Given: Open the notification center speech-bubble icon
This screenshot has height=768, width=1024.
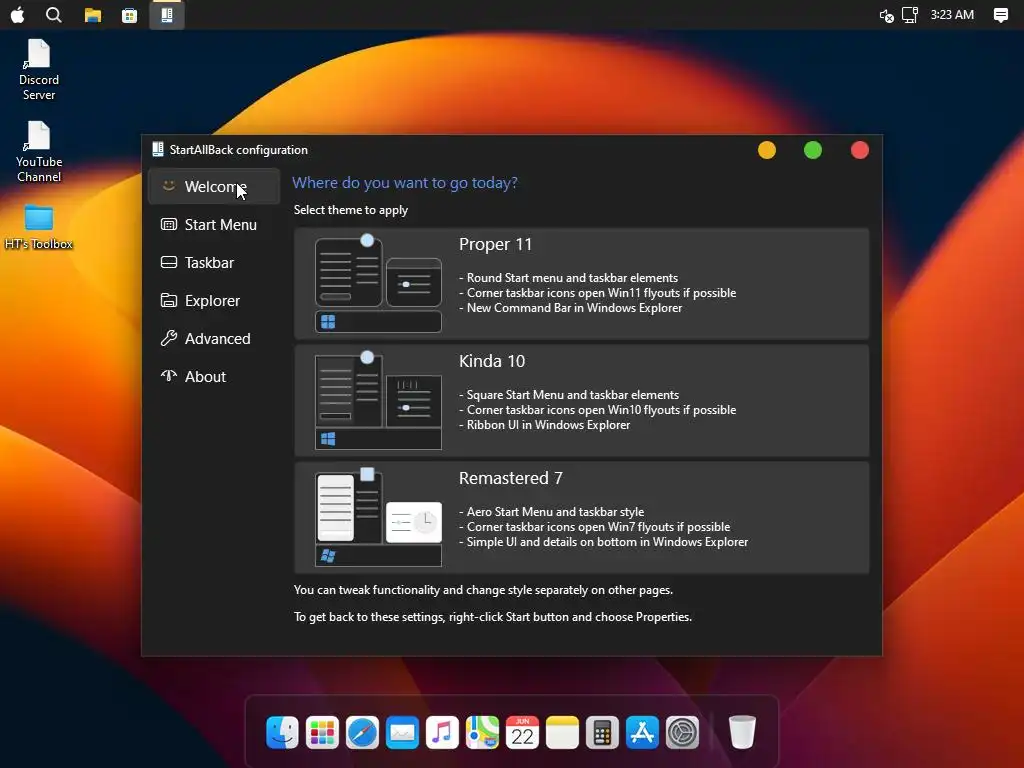Looking at the screenshot, I should pos(1000,15).
